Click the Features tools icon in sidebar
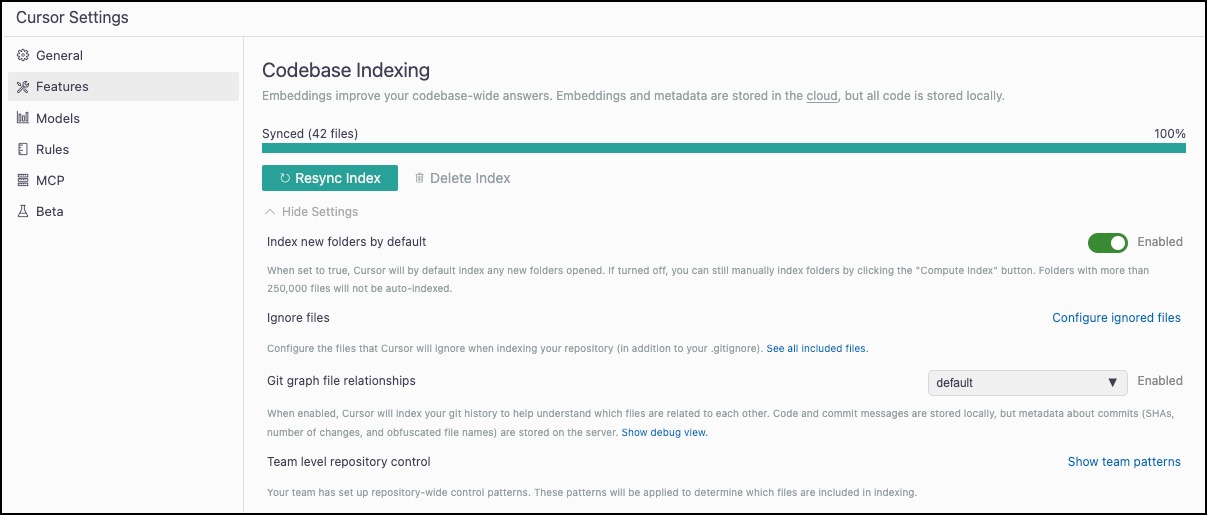 [x=23, y=87]
